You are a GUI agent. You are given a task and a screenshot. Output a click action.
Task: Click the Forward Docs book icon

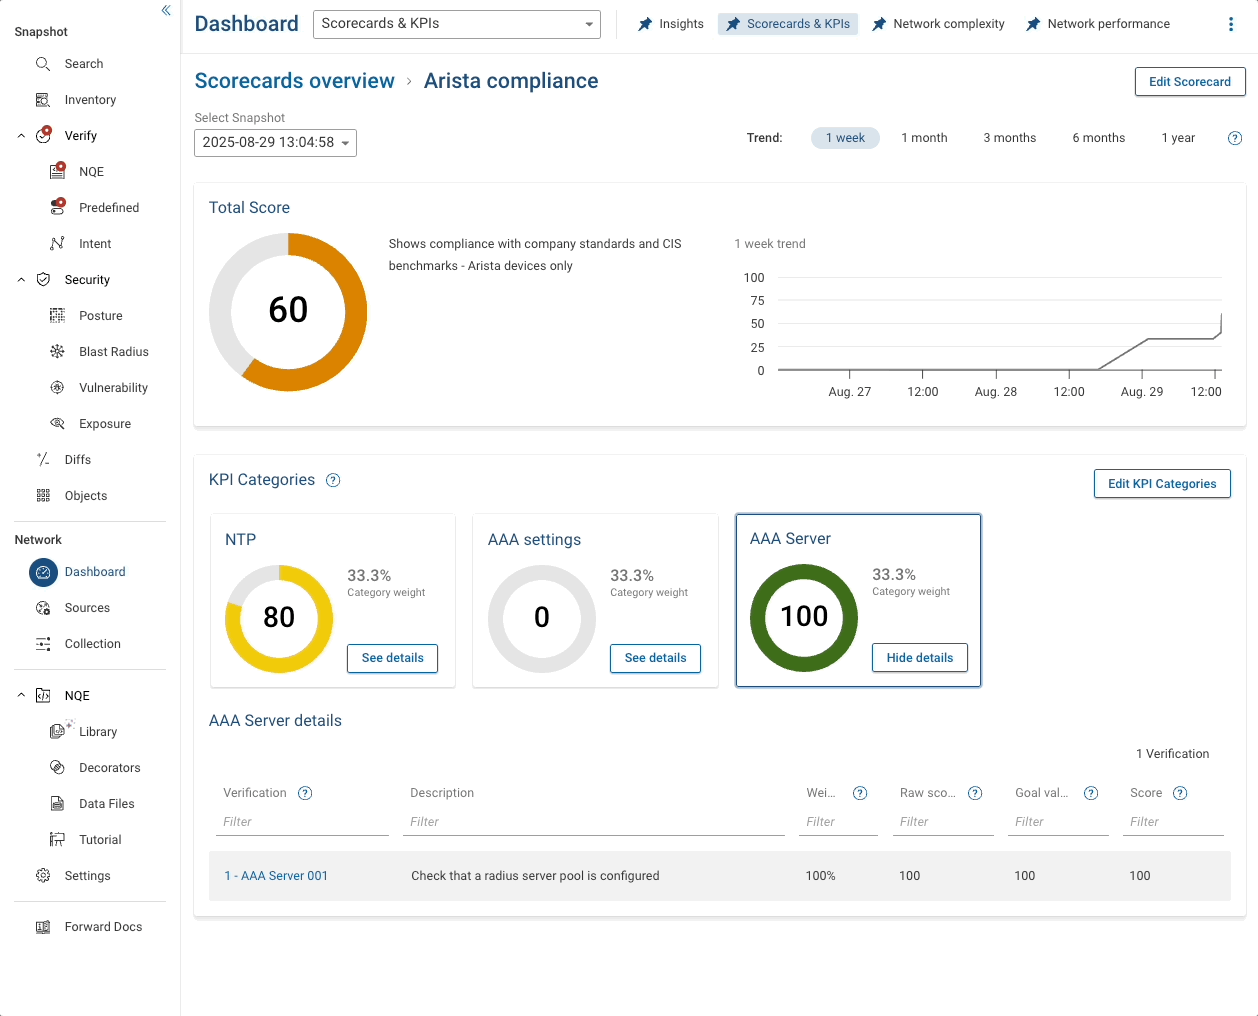coord(43,927)
